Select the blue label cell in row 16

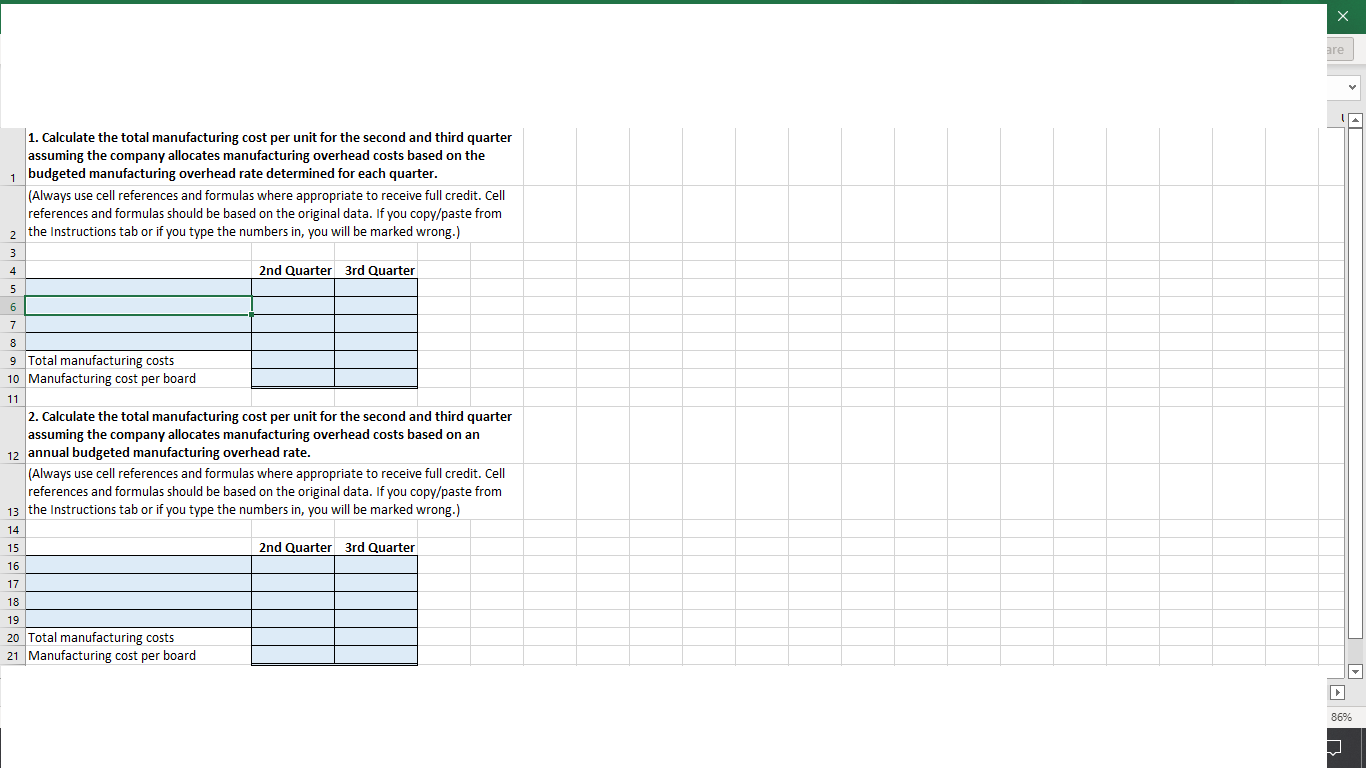tap(138, 565)
